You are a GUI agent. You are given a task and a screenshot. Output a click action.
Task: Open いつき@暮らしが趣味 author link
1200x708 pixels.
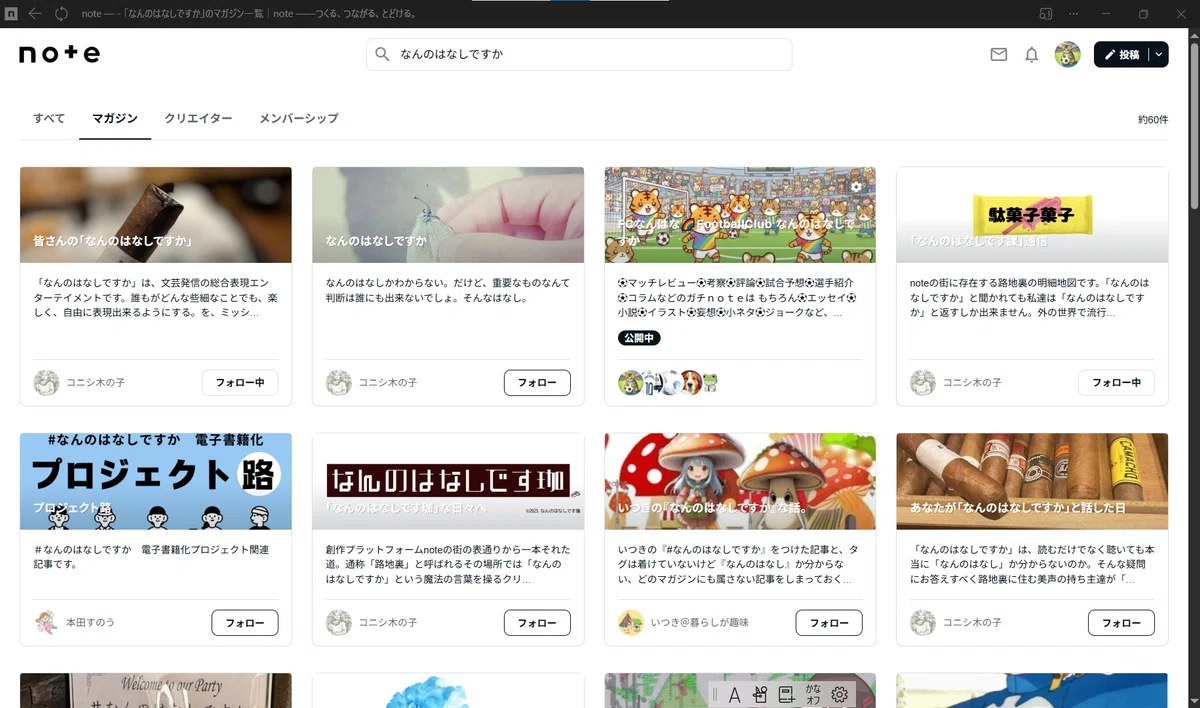click(x=700, y=623)
